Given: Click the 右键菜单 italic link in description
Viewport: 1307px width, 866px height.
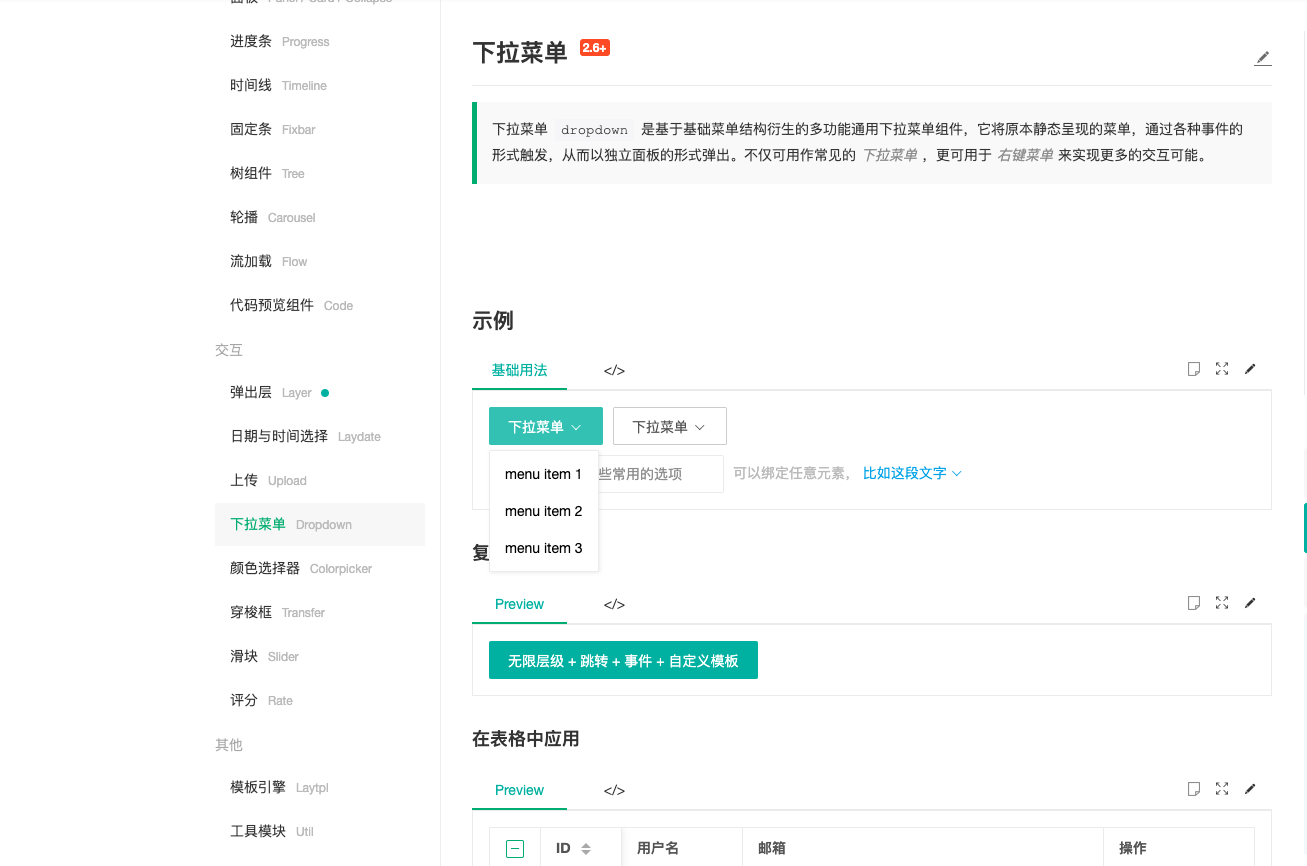Looking at the screenshot, I should (x=1026, y=155).
